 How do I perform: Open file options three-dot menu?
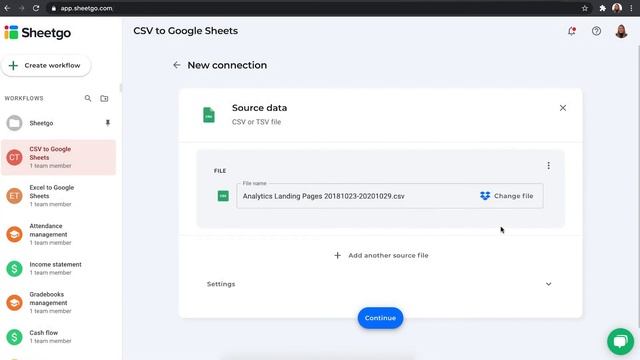549,165
